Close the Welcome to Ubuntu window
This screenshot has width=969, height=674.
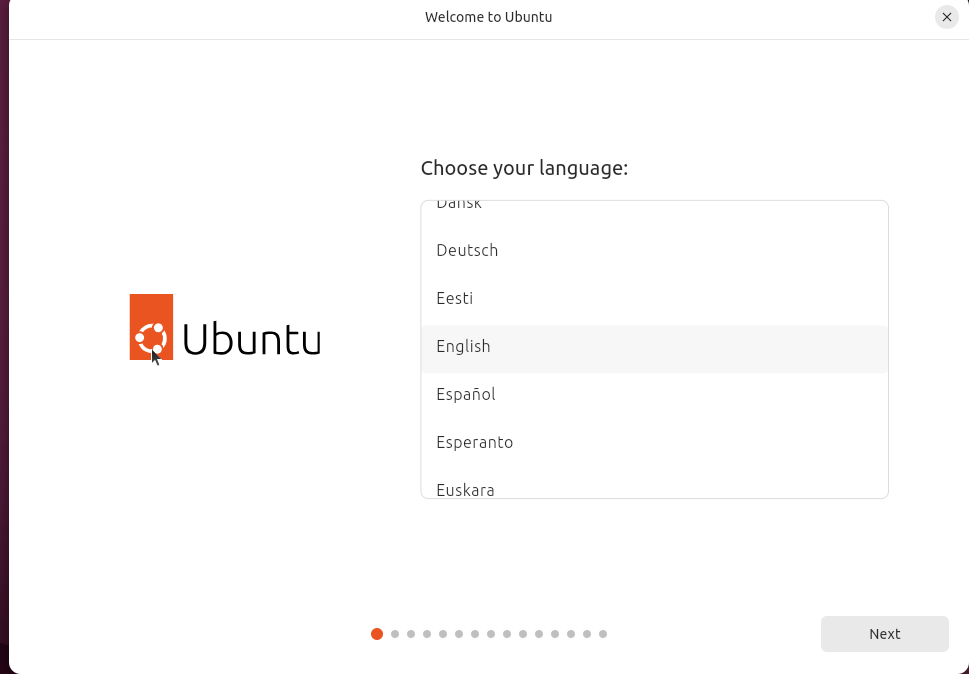(x=946, y=17)
